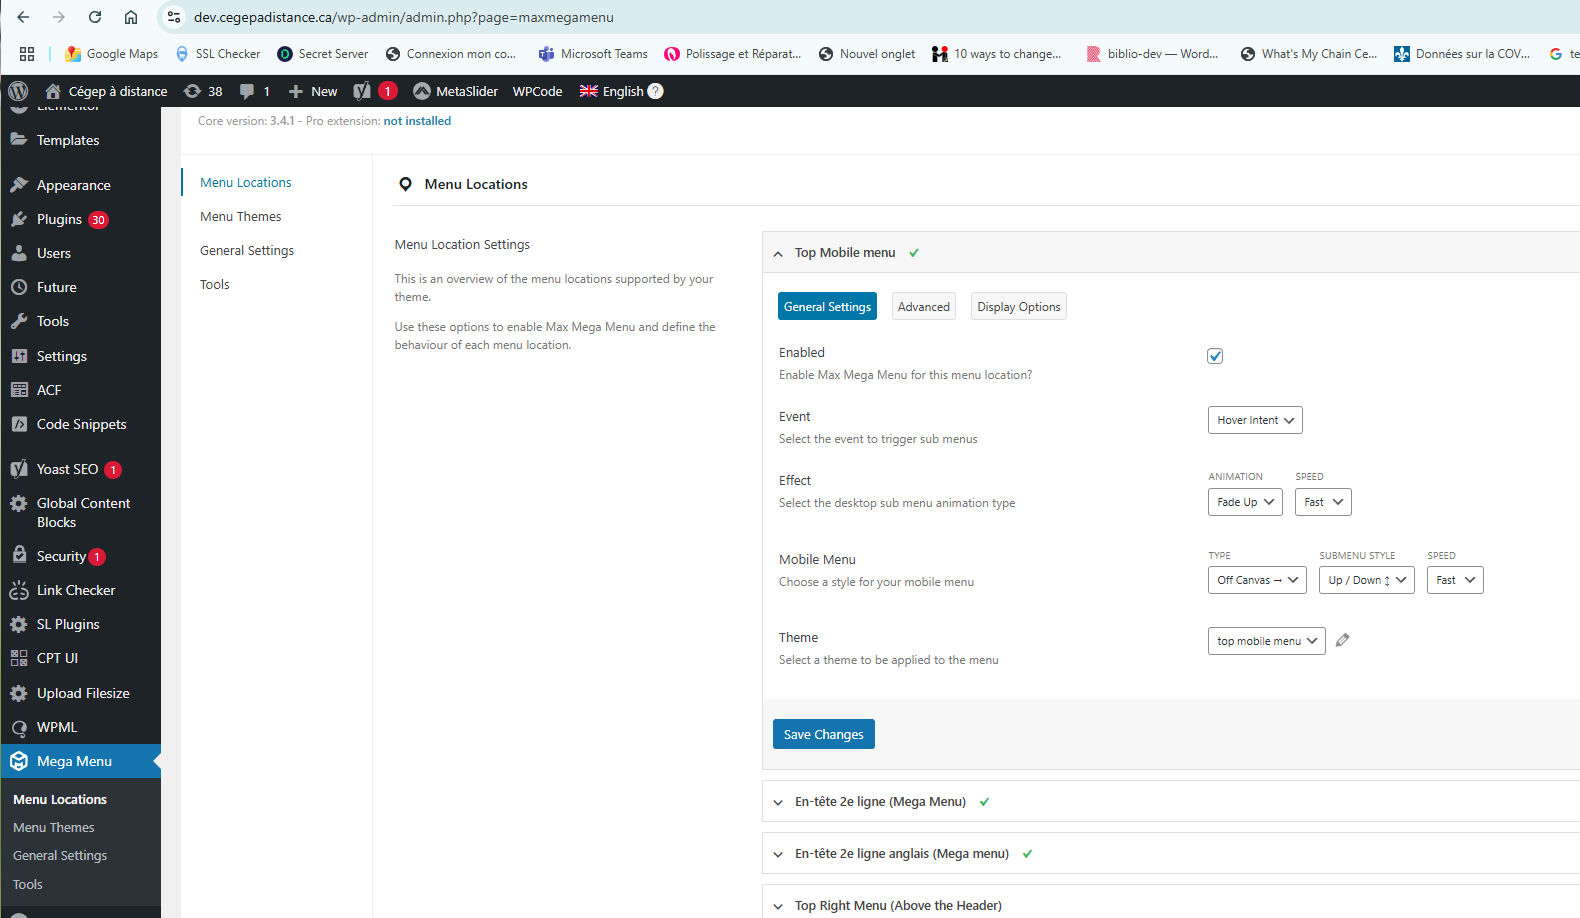This screenshot has width=1580, height=918.
Task: Expand the En-tête 2e ligne (Mega Menu) section
Action: pyautogui.click(x=880, y=802)
